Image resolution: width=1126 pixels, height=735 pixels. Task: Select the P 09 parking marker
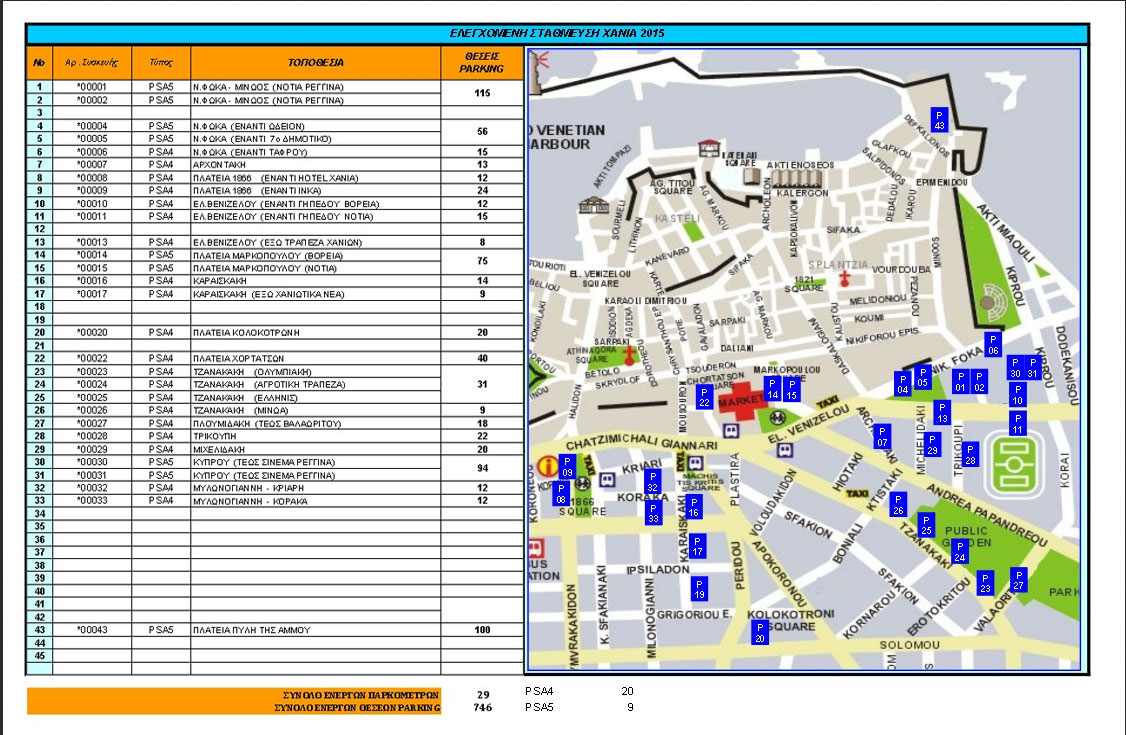[567, 467]
